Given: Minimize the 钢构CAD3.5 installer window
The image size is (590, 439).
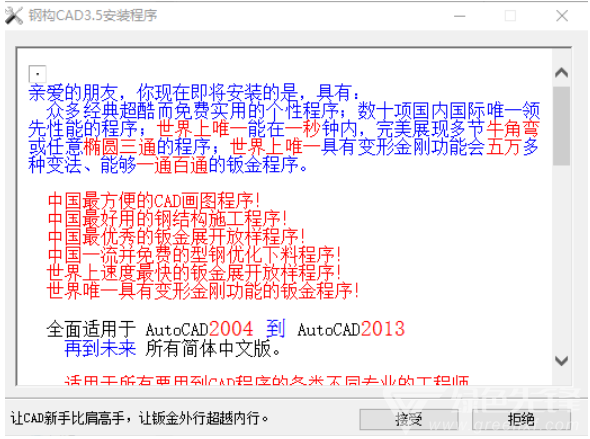Looking at the screenshot, I should point(459,16).
